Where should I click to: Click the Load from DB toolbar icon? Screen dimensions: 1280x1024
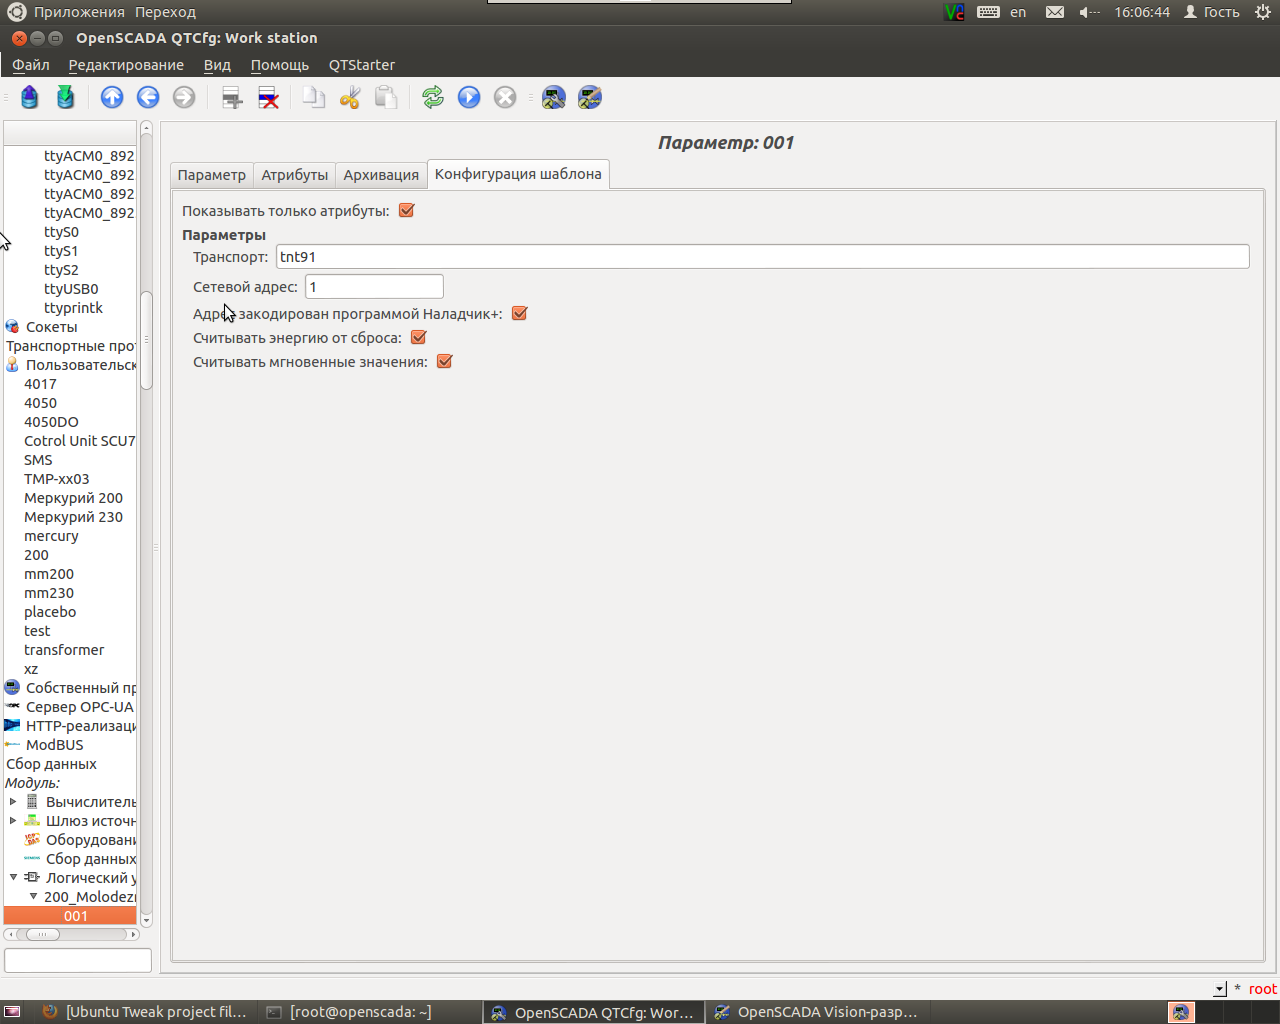click(30, 97)
